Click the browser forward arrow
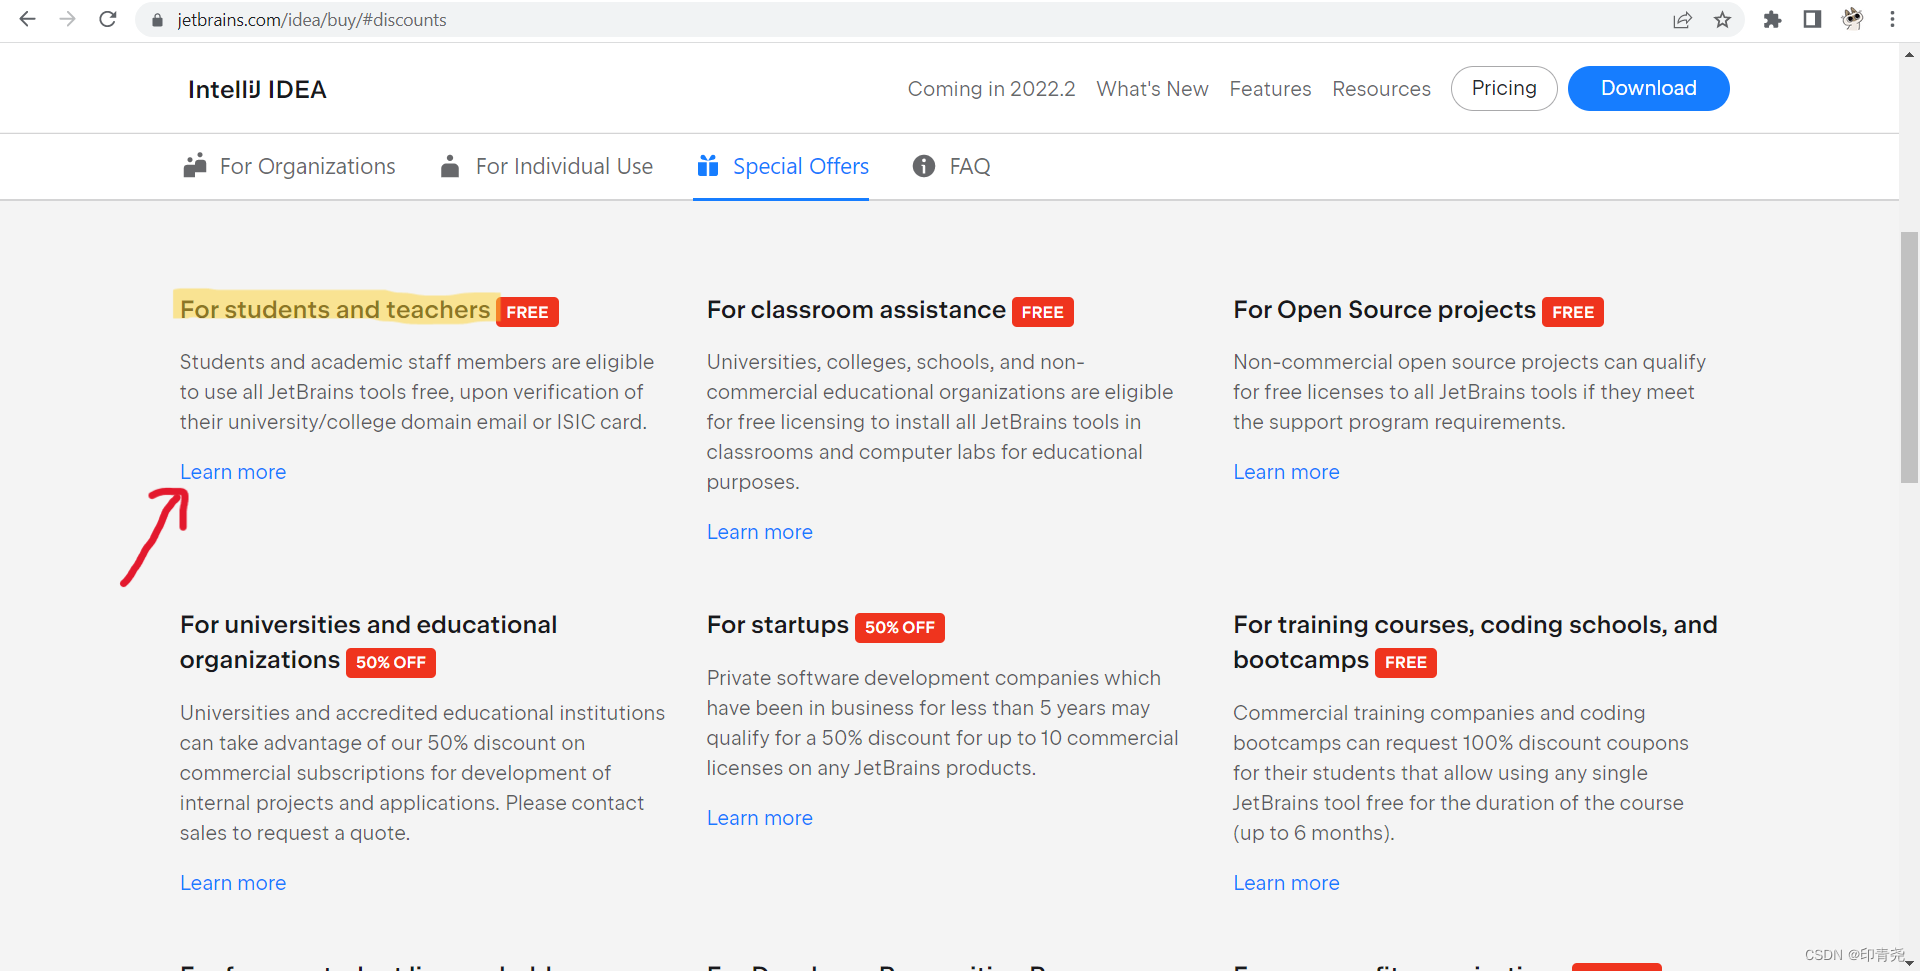Viewport: 1920px width, 971px height. [67, 19]
